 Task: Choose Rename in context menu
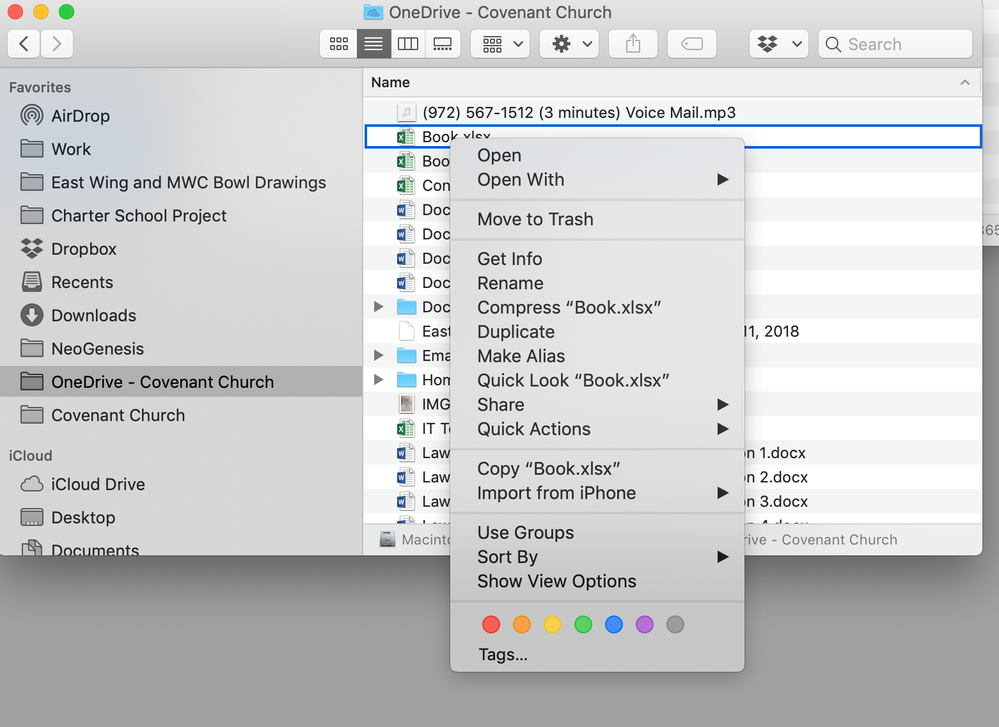tap(597, 283)
